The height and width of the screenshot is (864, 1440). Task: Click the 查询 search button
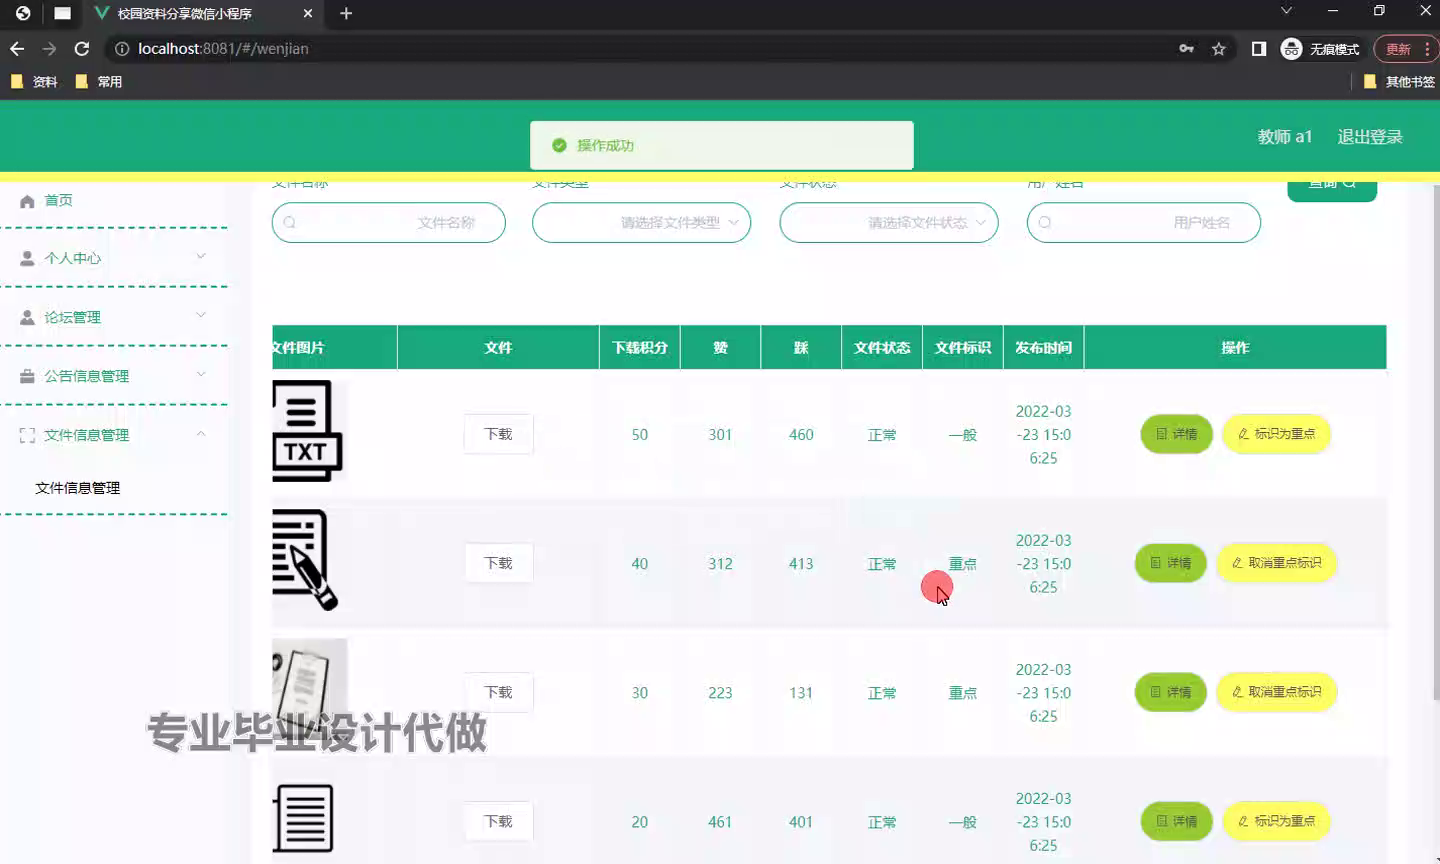[1332, 190]
